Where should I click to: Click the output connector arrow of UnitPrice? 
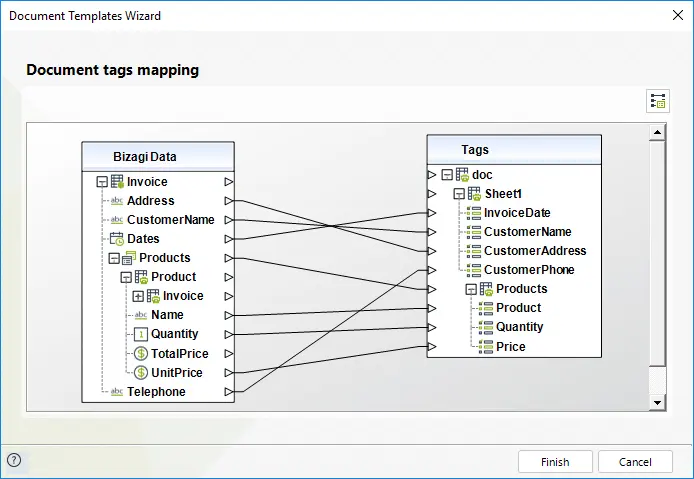tap(229, 373)
